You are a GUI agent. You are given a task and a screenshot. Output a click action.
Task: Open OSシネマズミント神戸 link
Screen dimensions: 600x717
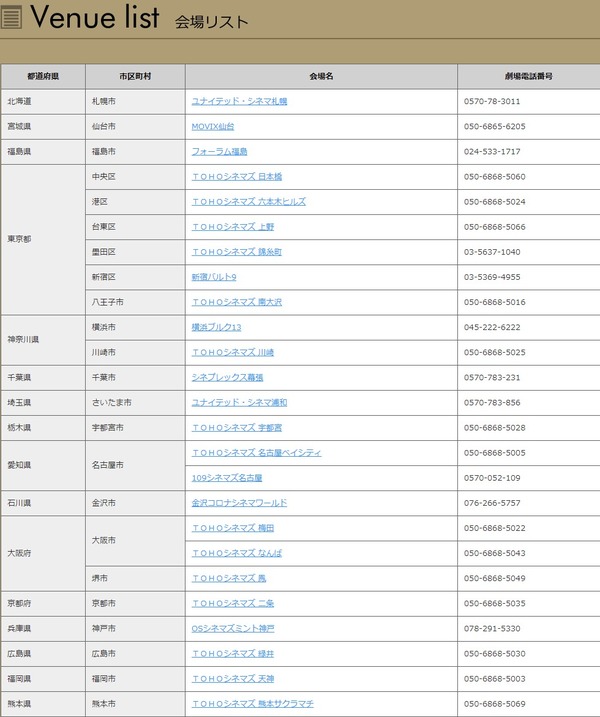[x=233, y=629]
